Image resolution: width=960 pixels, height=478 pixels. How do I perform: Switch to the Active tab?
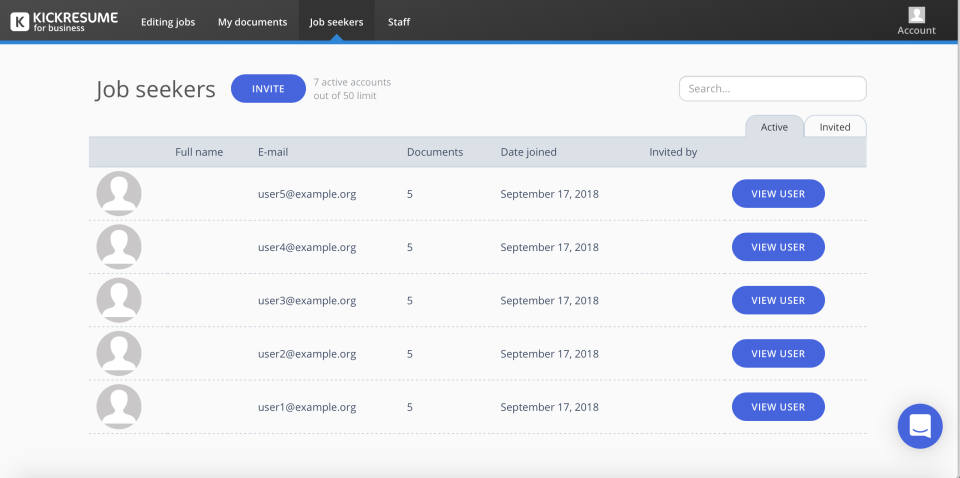(x=774, y=127)
